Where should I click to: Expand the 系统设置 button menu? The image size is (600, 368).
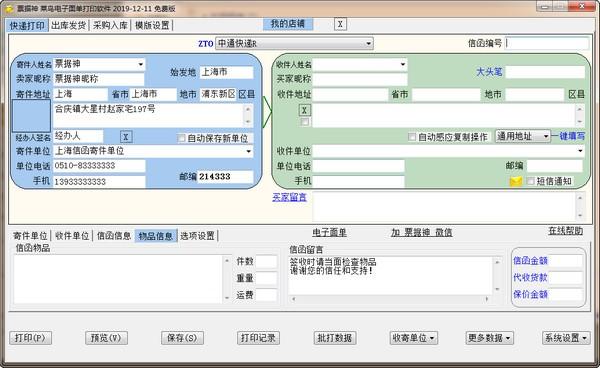pos(566,338)
